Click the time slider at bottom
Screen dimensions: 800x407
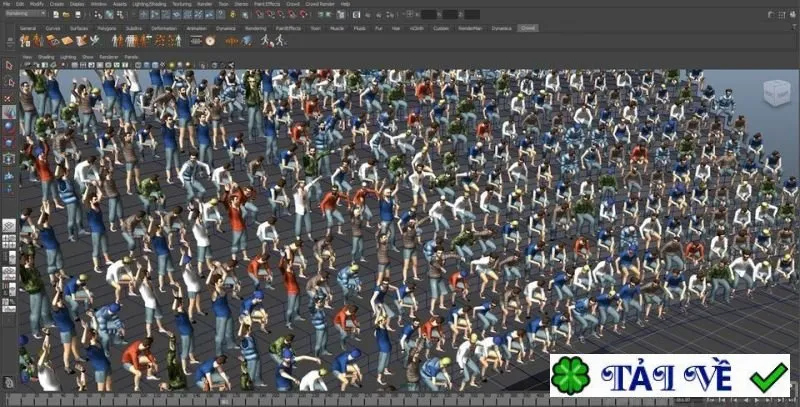tap(337, 400)
